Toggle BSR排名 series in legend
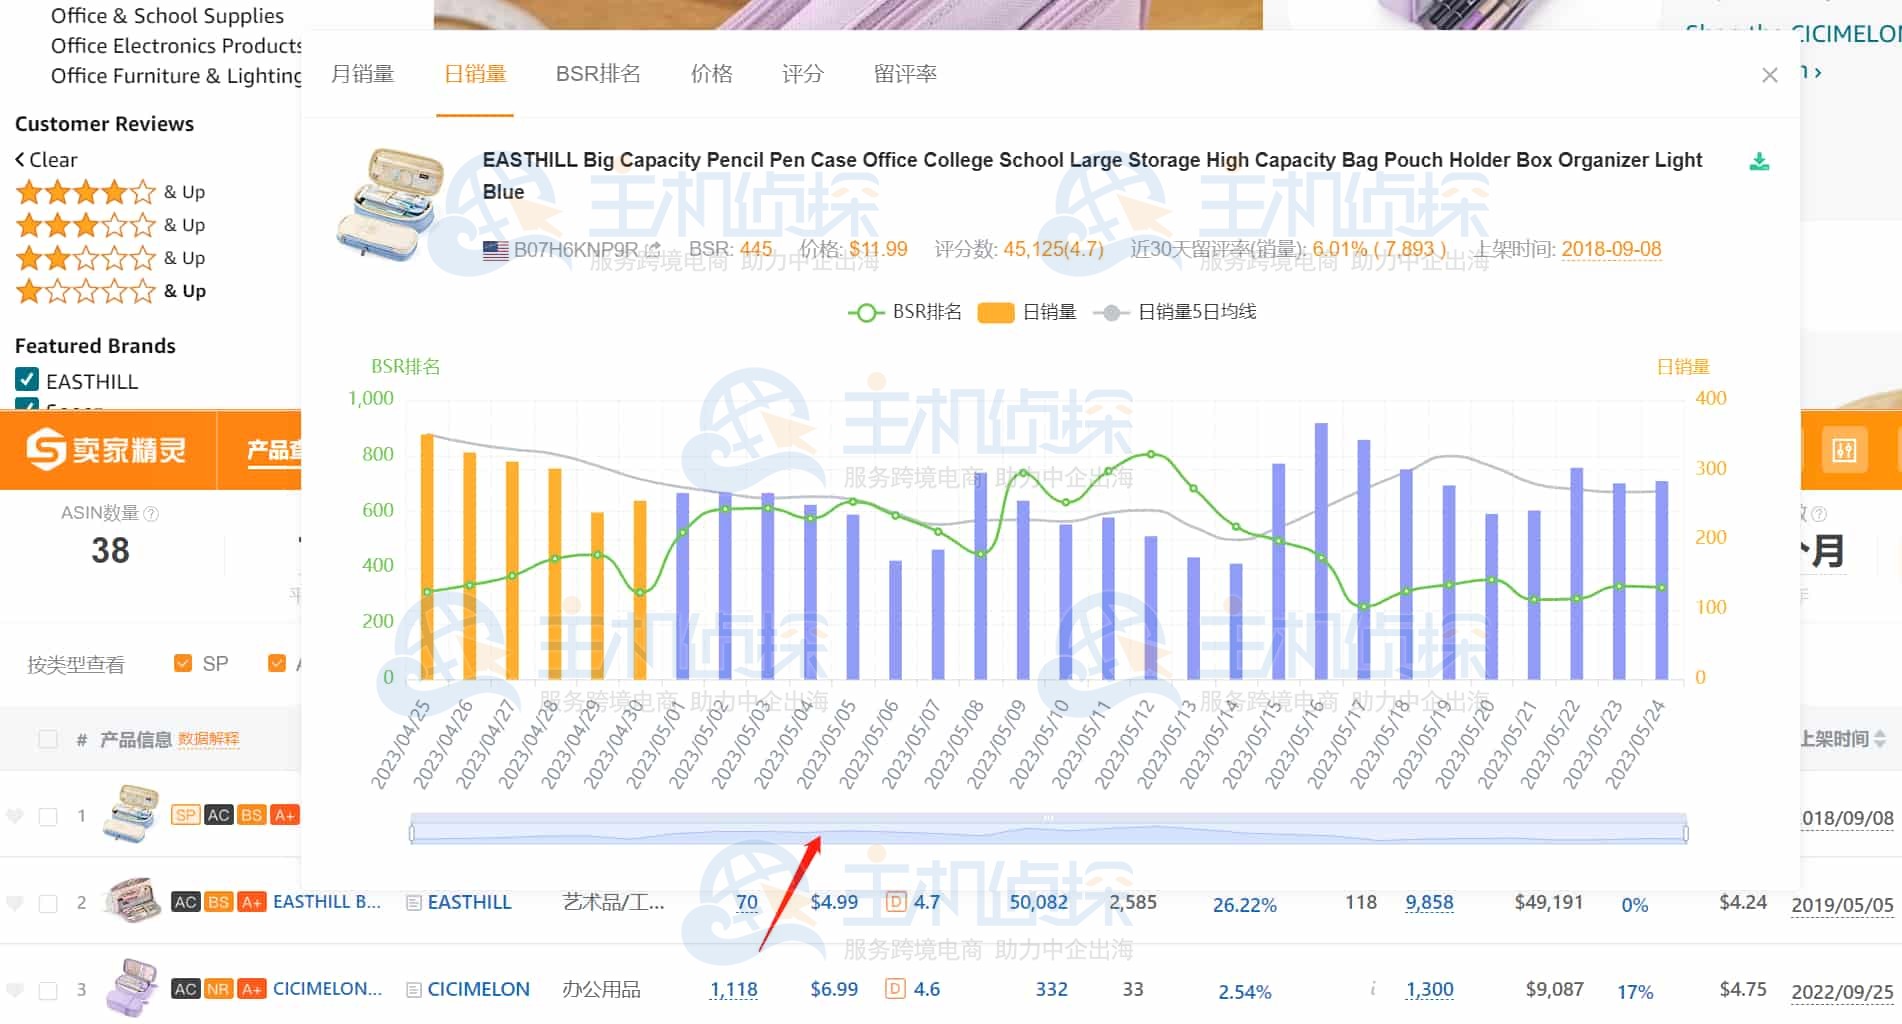The width and height of the screenshot is (1902, 1024). tap(904, 312)
